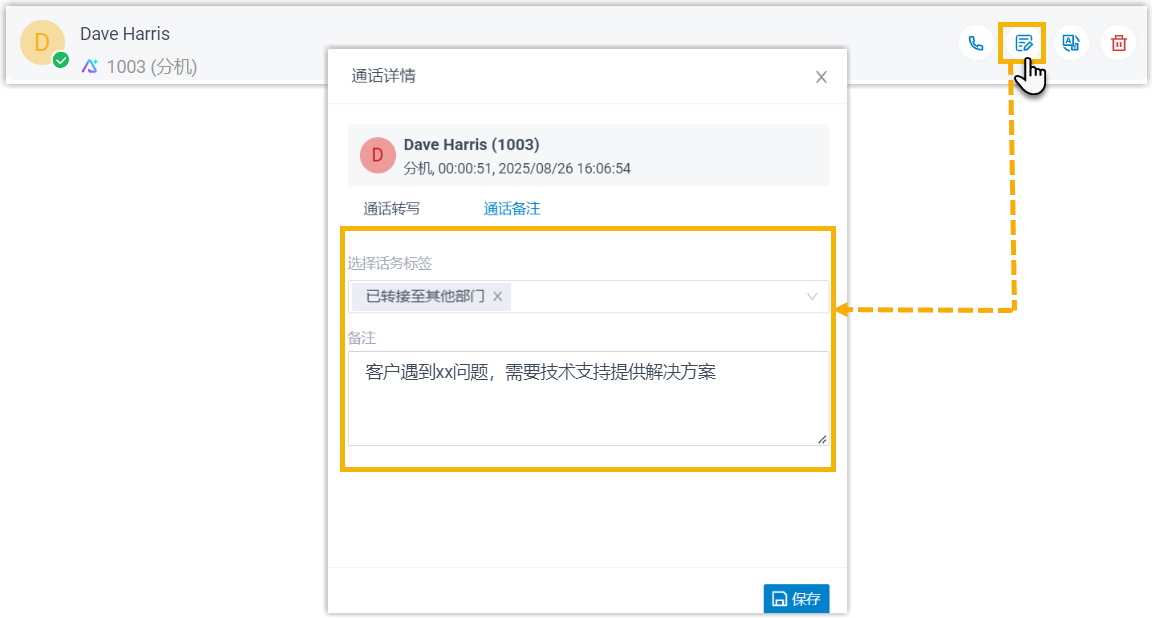Screen dimensions: 1153x618
Task: Select the 通话备注 tab
Action: tap(512, 209)
